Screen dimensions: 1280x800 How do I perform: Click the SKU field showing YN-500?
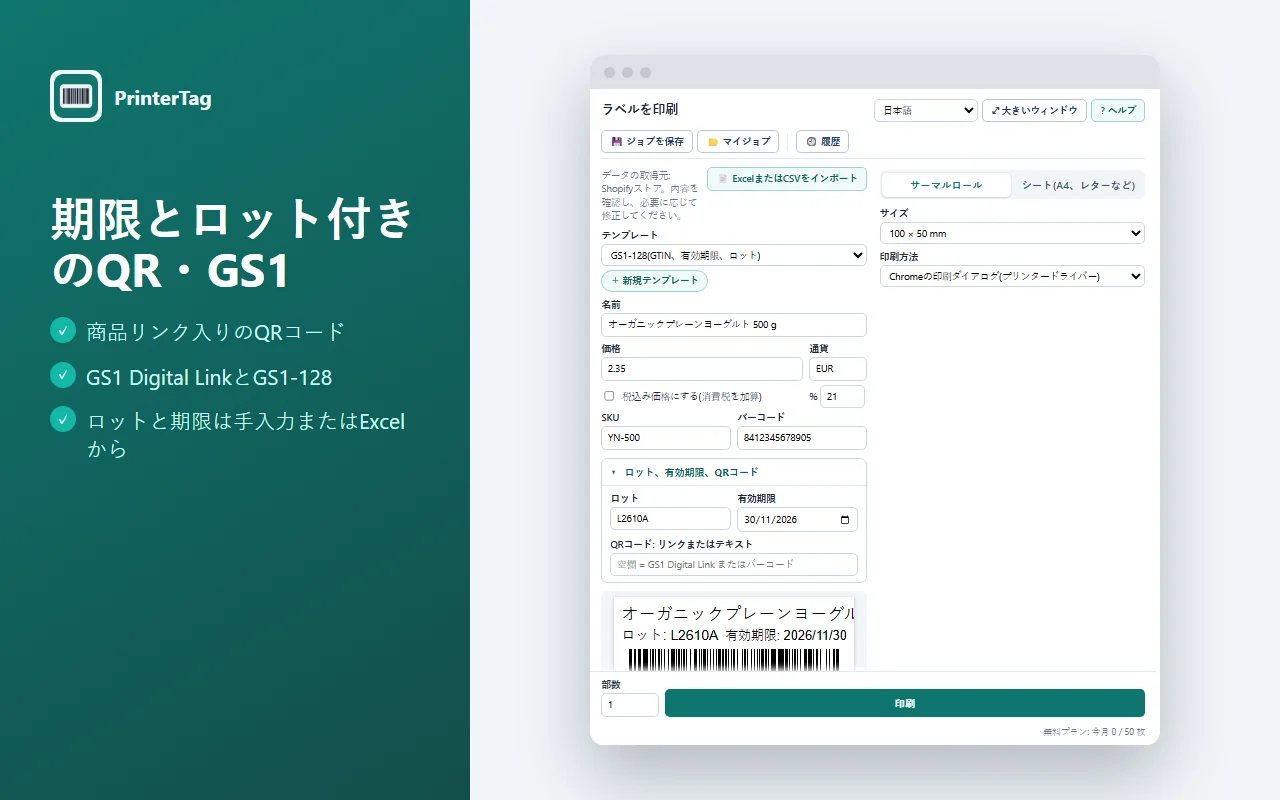point(666,438)
